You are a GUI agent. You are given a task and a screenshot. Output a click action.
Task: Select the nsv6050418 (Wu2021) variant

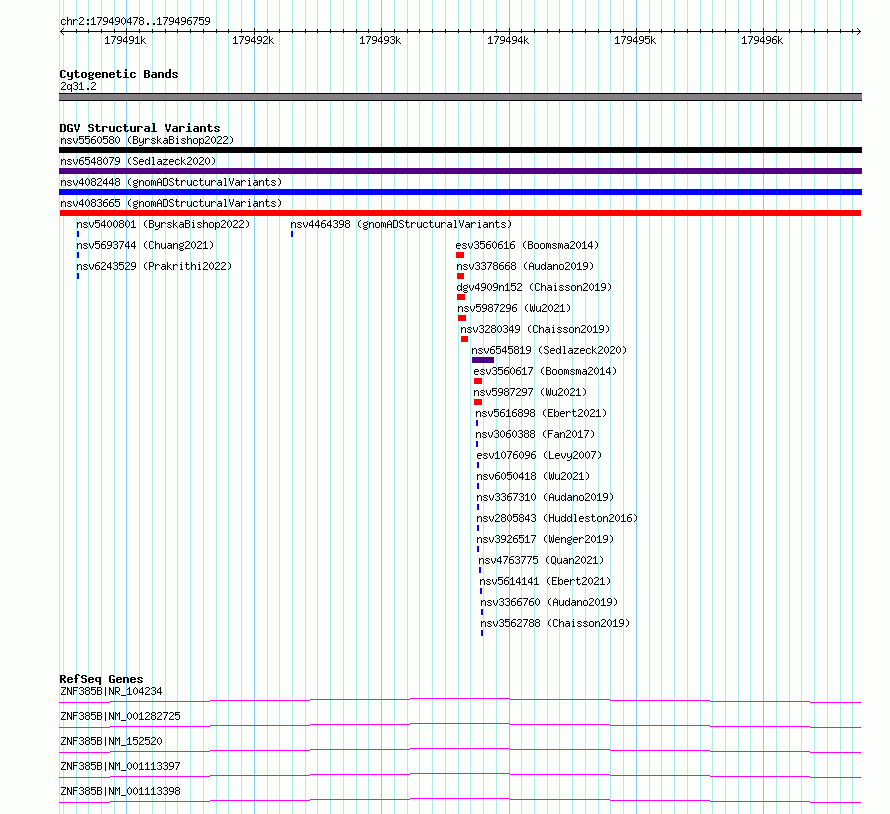(533, 476)
